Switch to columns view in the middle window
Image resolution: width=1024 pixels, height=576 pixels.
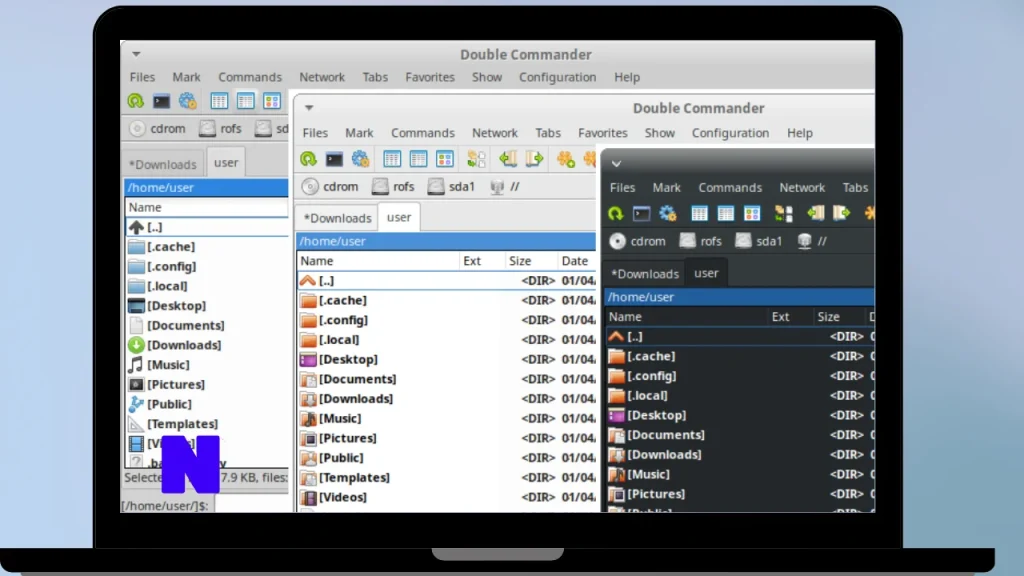(418, 159)
